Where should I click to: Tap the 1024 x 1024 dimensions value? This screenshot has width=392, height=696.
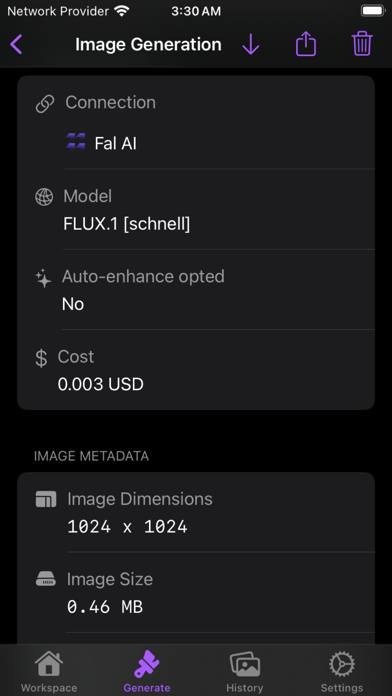pyautogui.click(x=127, y=527)
